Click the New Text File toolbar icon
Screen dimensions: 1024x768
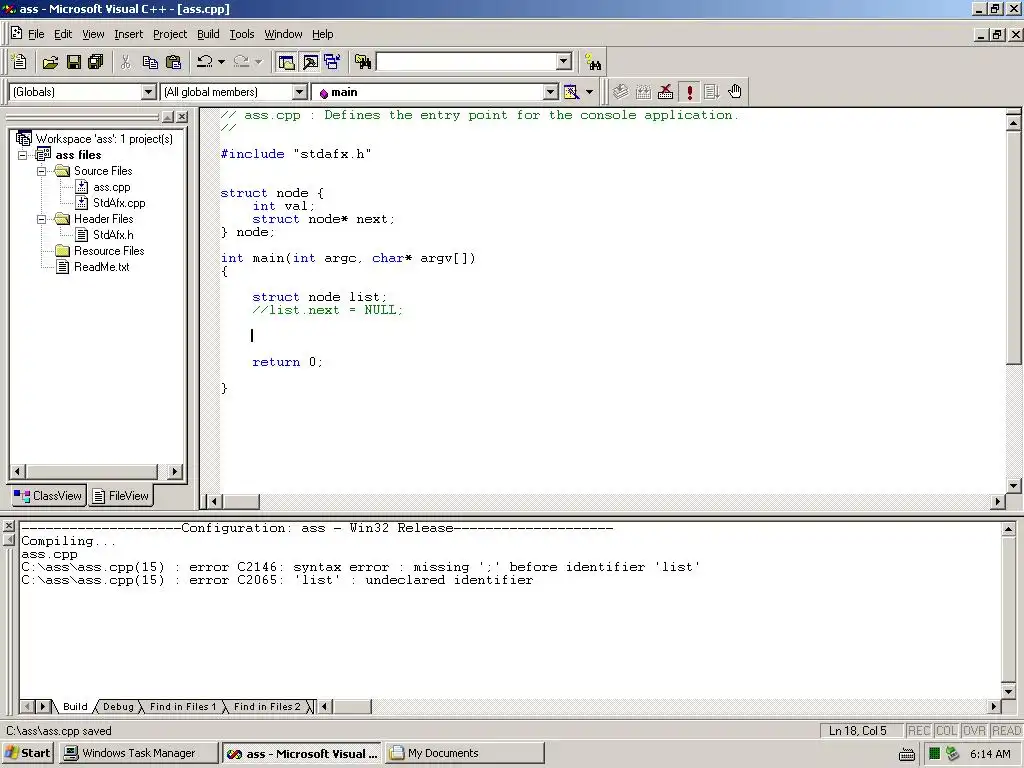[x=19, y=62]
